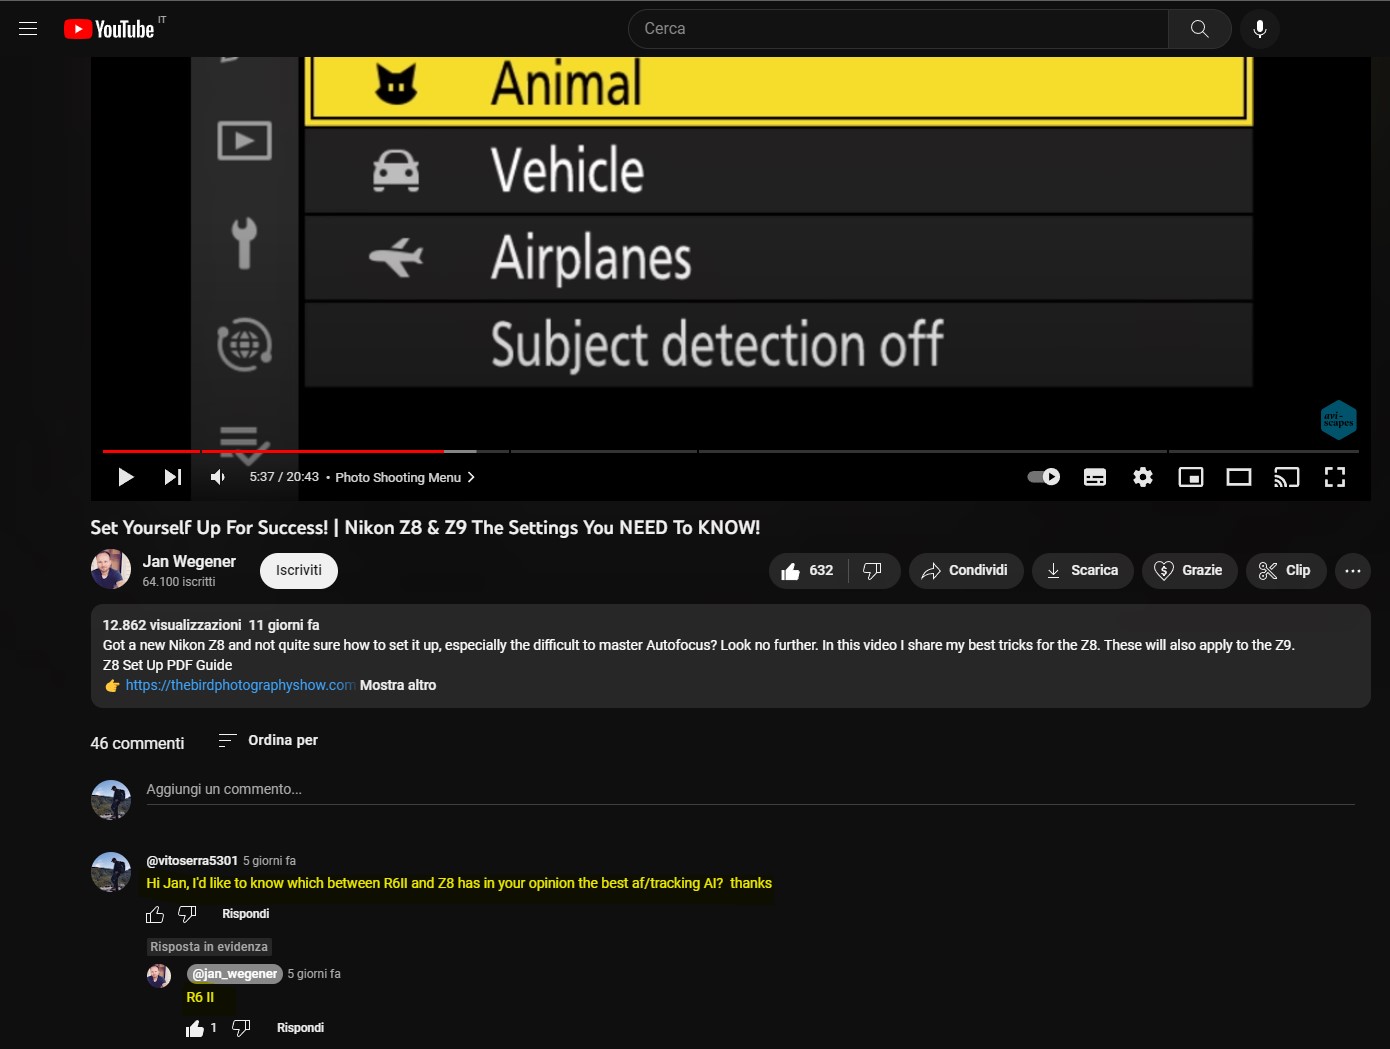Open Jan Wegener channel avatar
Screen dimensions: 1390x1049
coord(111,569)
